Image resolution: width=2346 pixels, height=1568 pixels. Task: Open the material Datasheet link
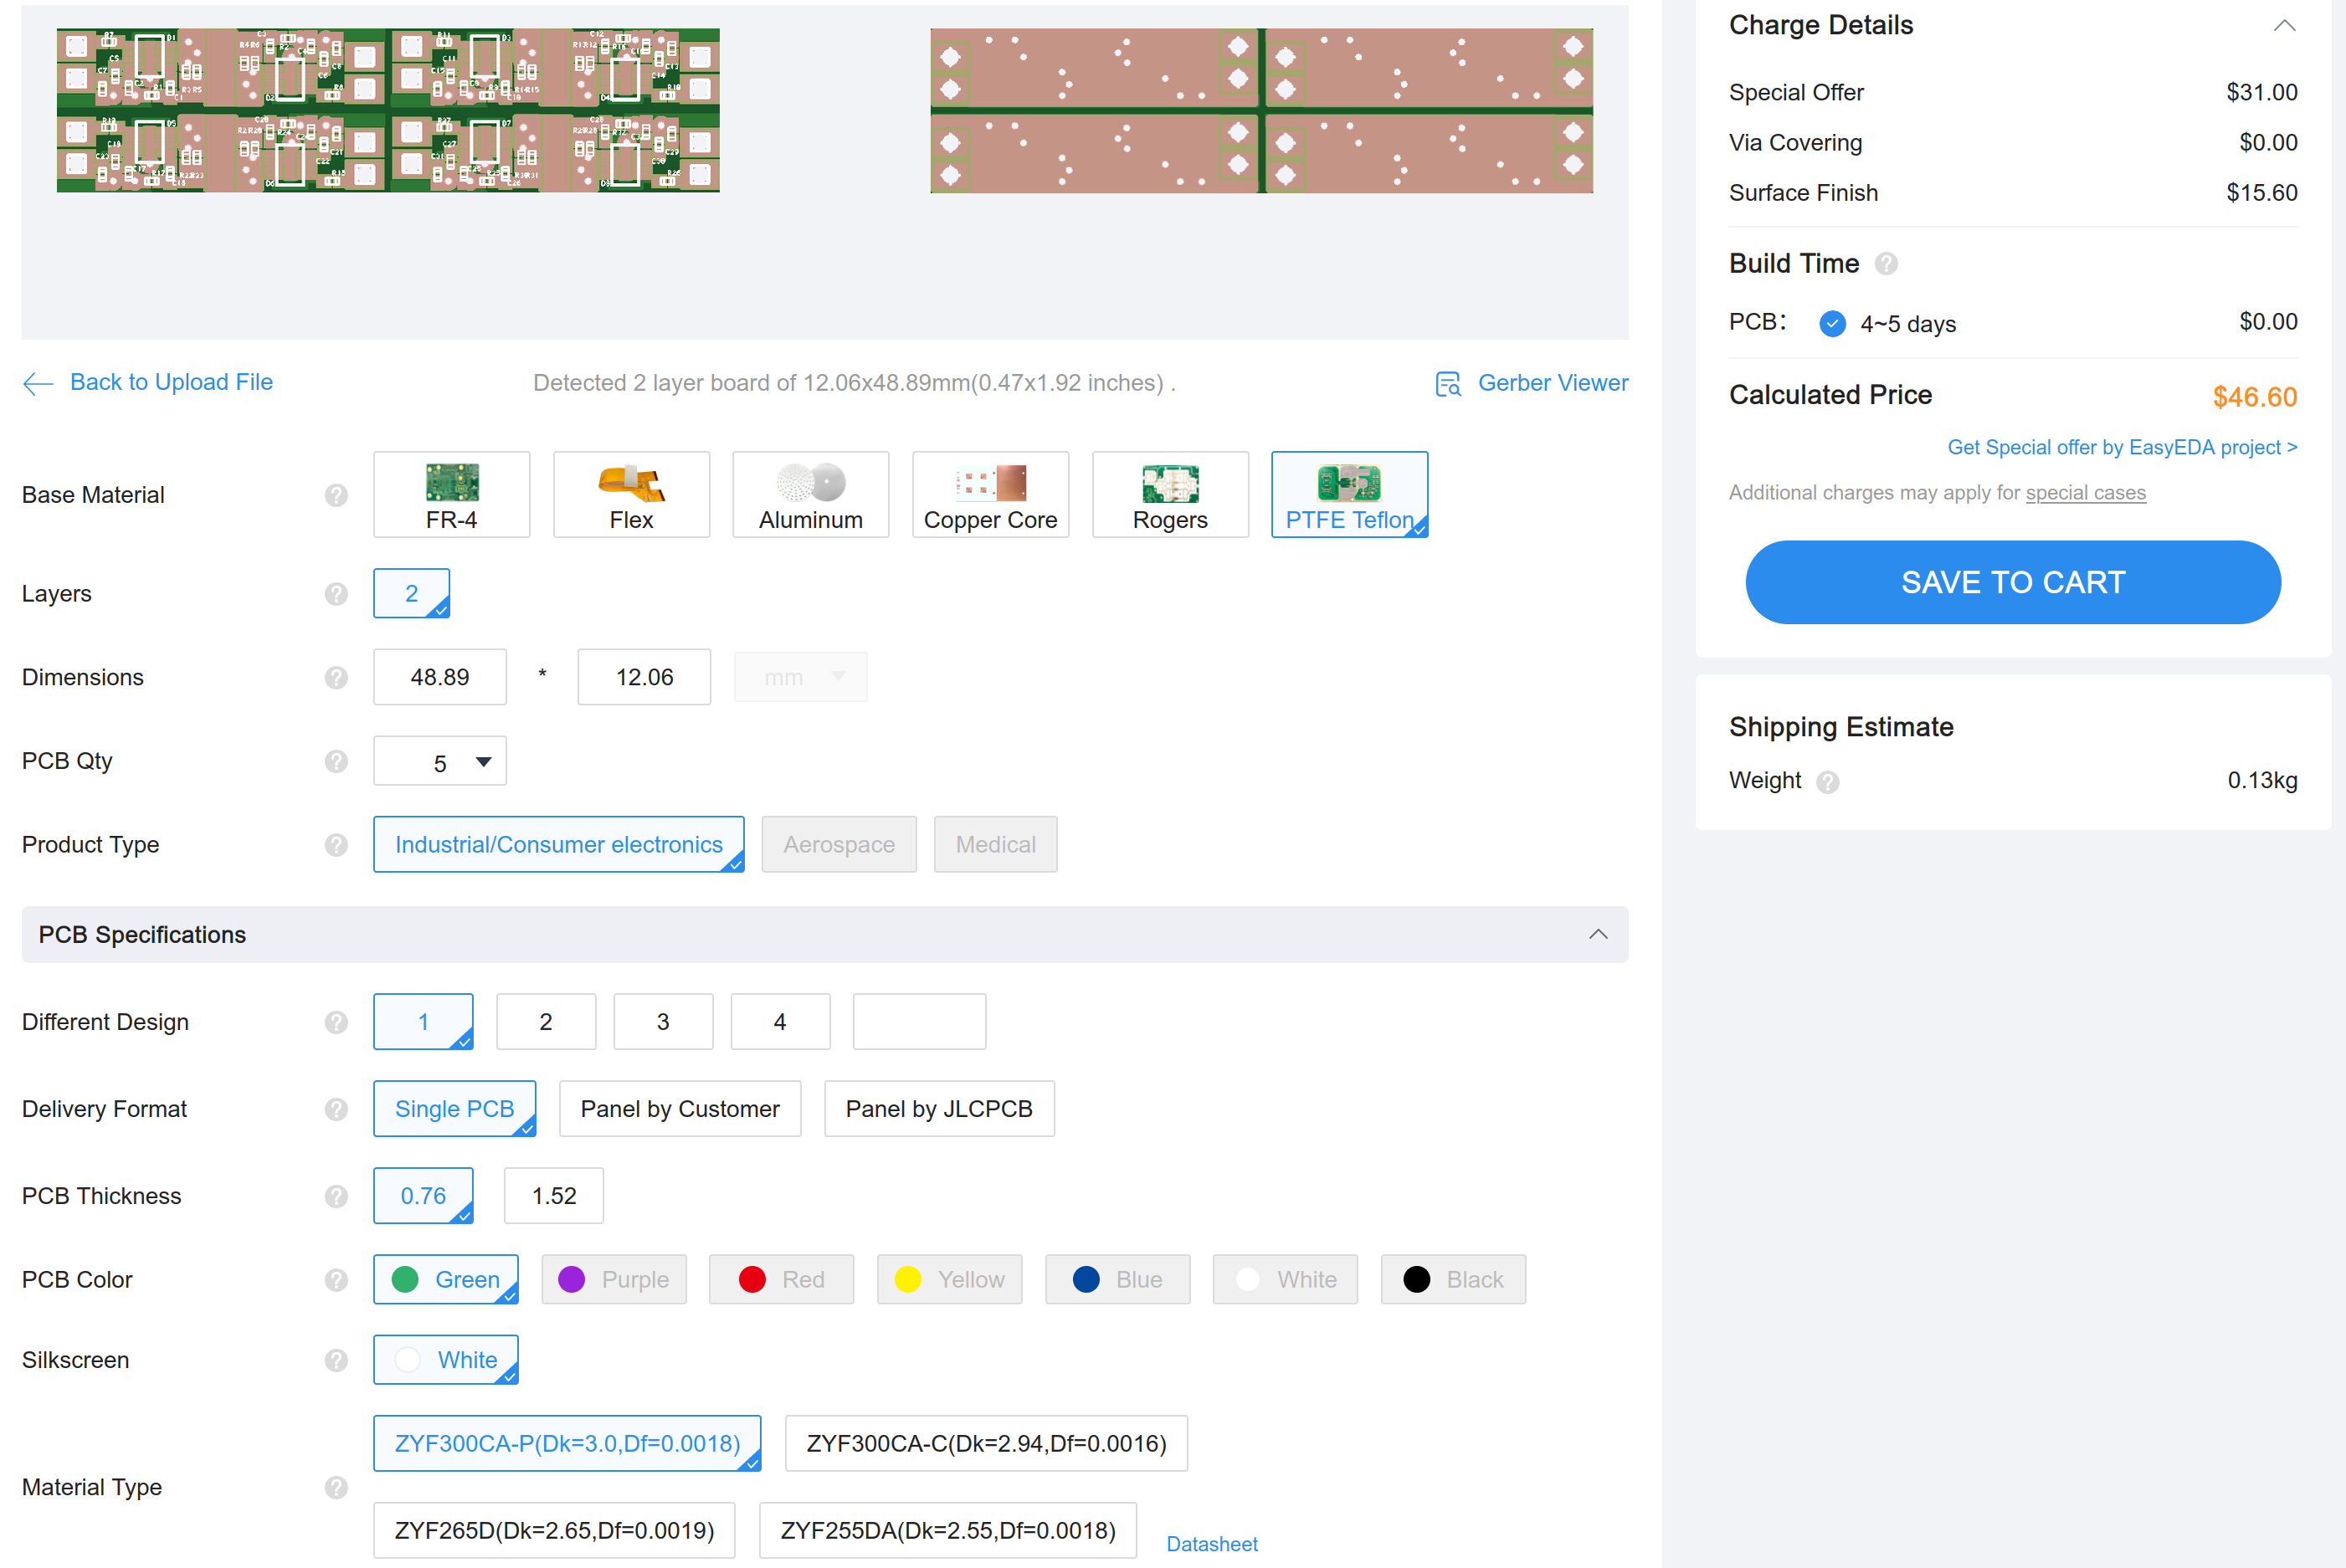[x=1211, y=1544]
